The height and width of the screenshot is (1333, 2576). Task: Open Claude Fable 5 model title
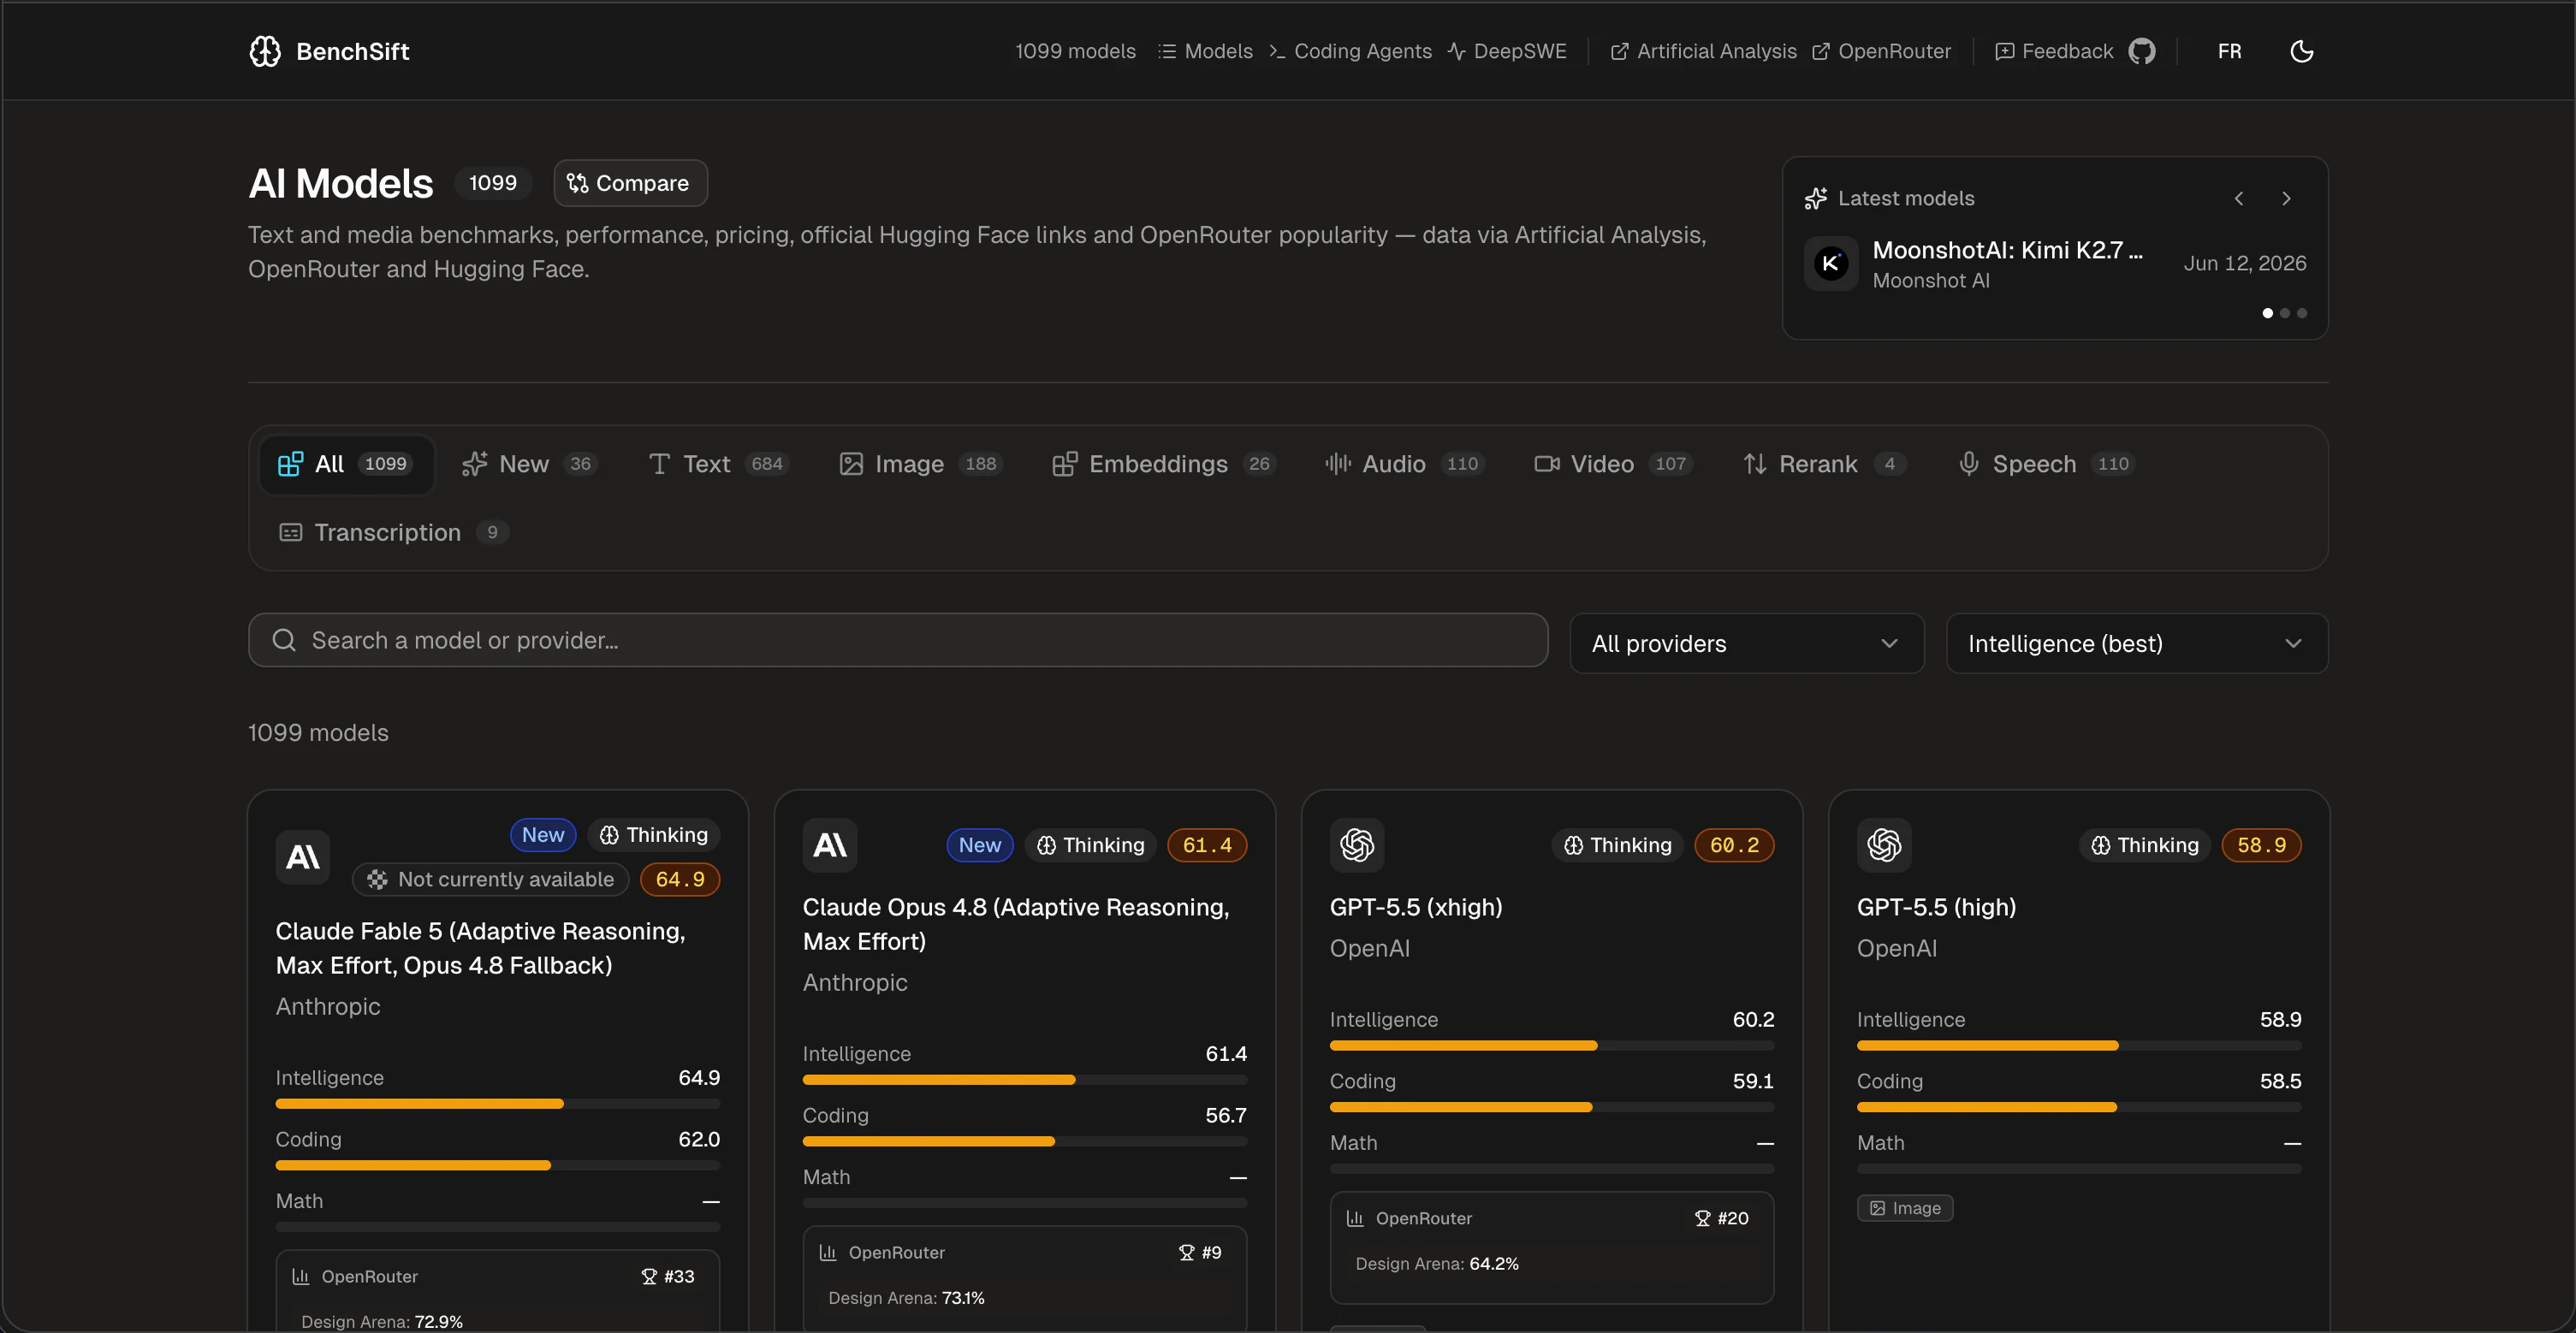(481, 948)
